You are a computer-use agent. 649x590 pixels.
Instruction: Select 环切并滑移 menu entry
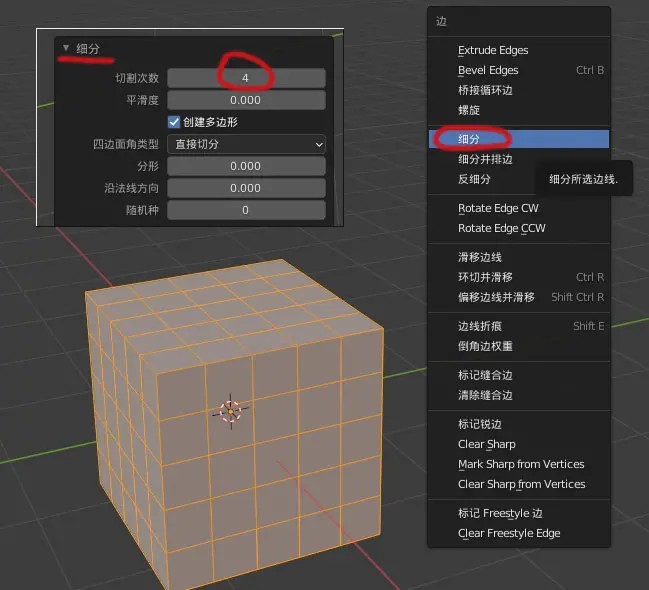pyautogui.click(x=519, y=277)
